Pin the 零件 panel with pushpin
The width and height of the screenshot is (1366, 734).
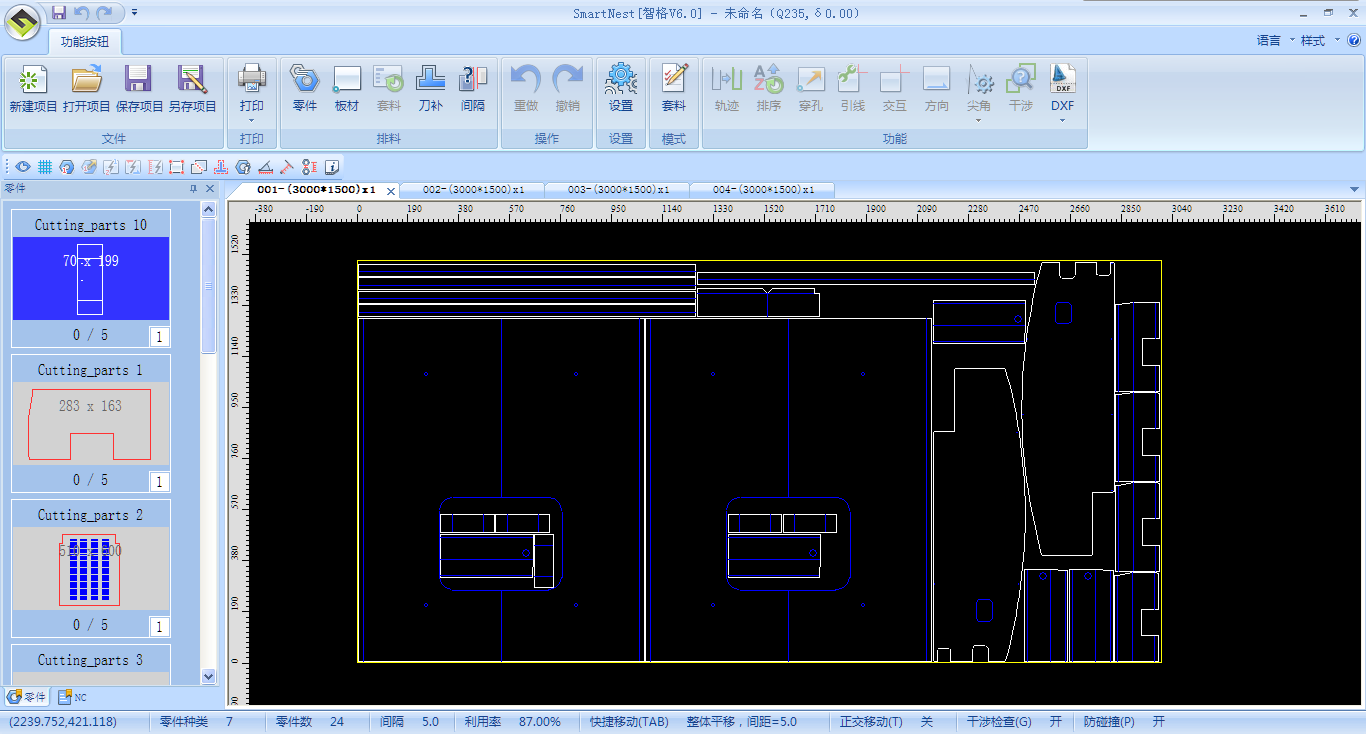tap(194, 188)
